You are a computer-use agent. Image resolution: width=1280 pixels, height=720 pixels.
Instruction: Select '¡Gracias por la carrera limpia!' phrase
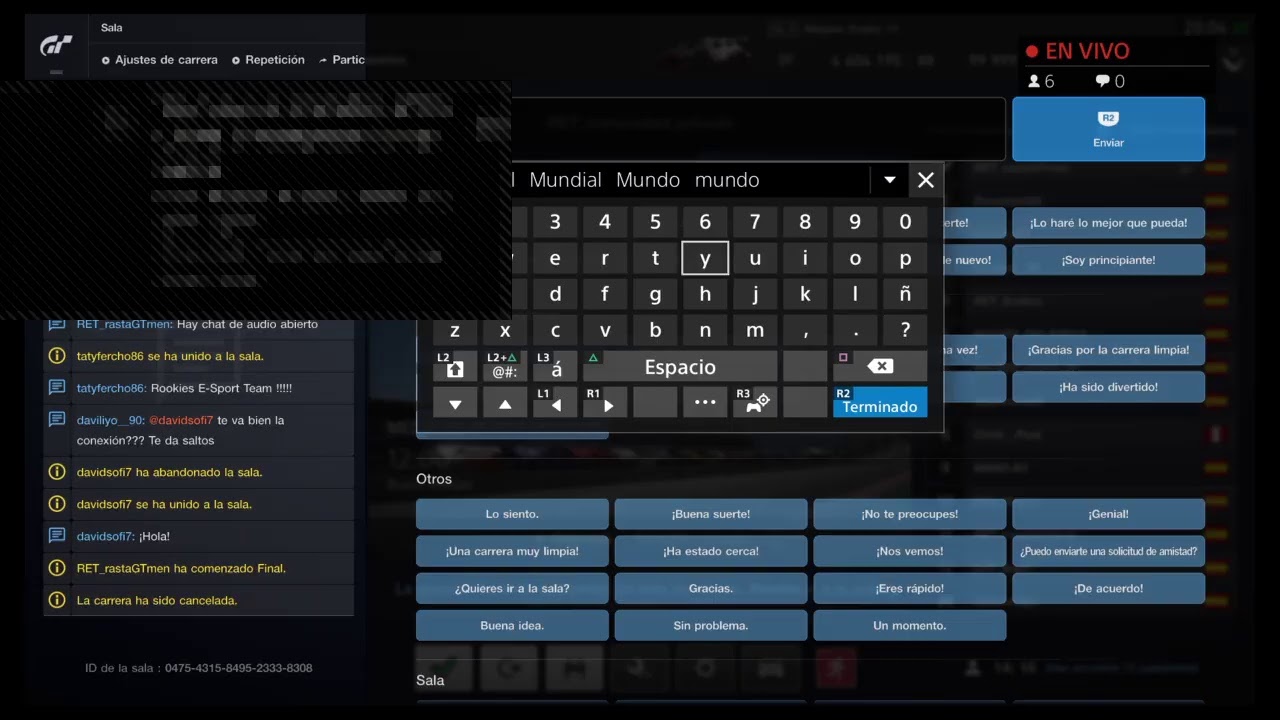[x=1108, y=350]
